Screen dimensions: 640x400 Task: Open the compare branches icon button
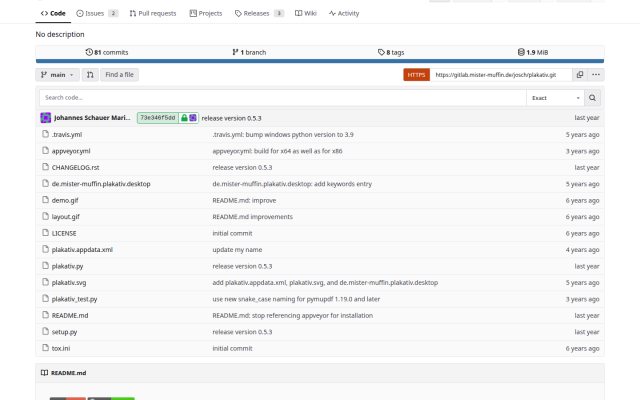click(x=90, y=75)
